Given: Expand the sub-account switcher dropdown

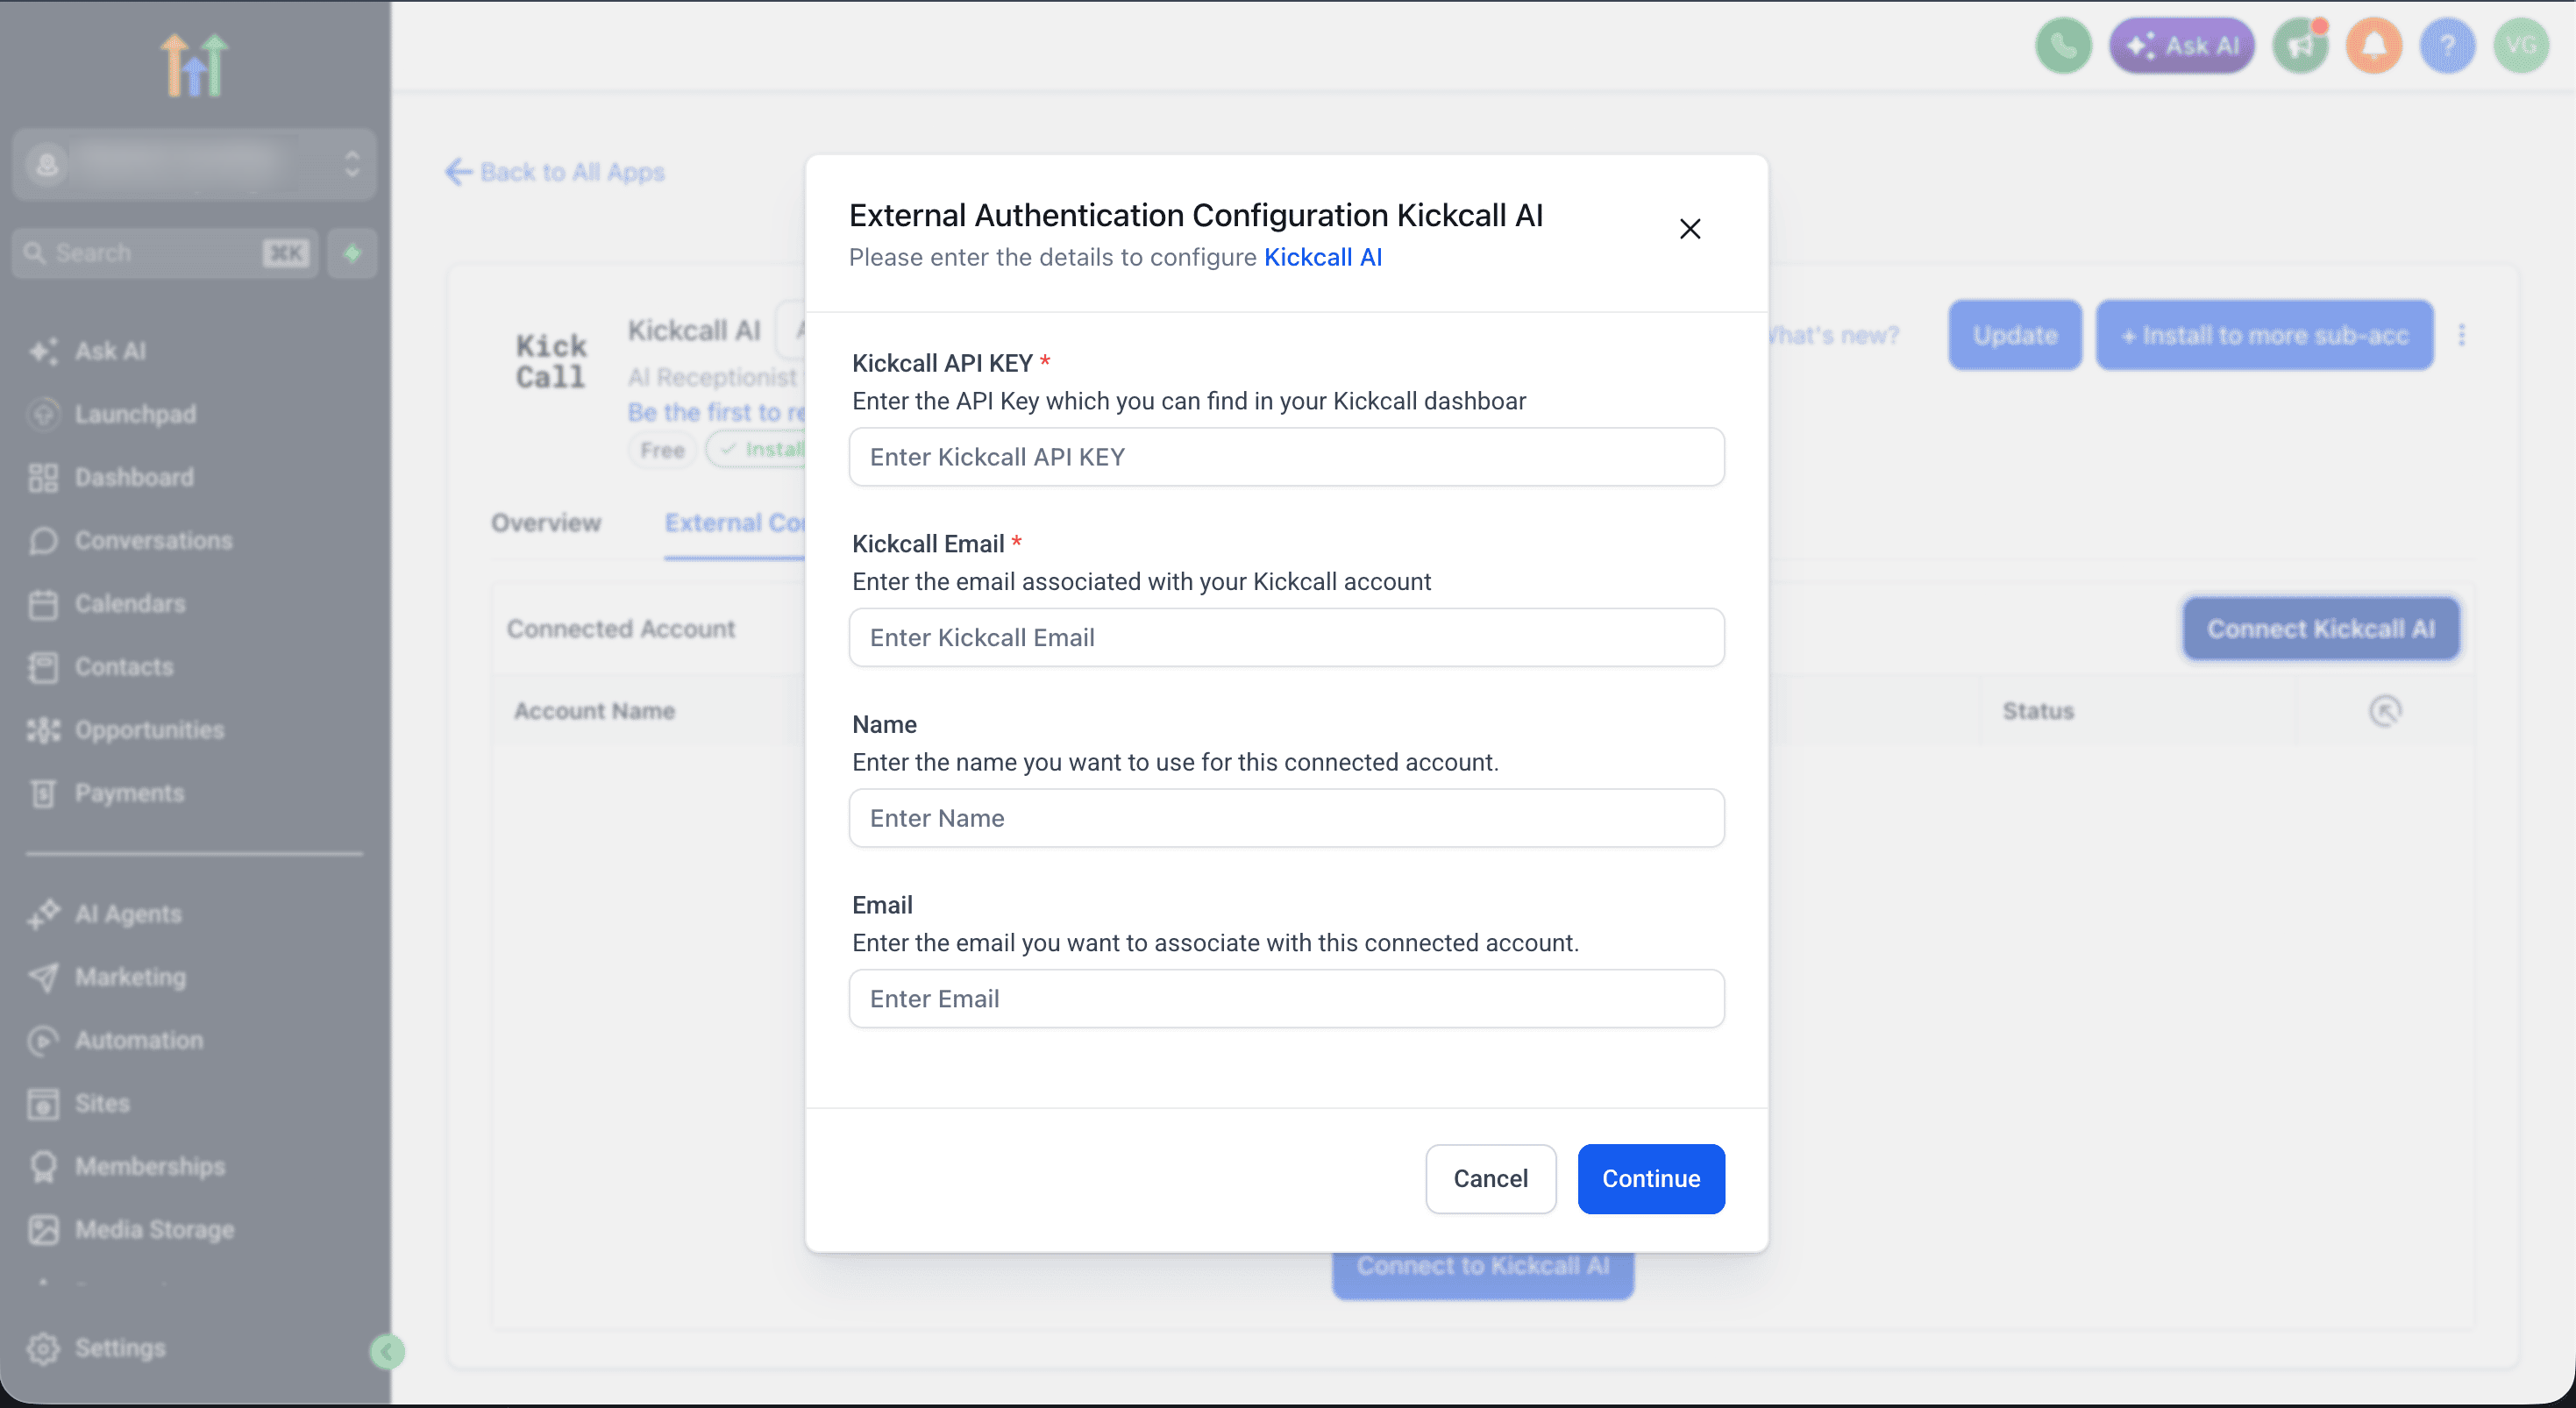Looking at the screenshot, I should [x=194, y=164].
